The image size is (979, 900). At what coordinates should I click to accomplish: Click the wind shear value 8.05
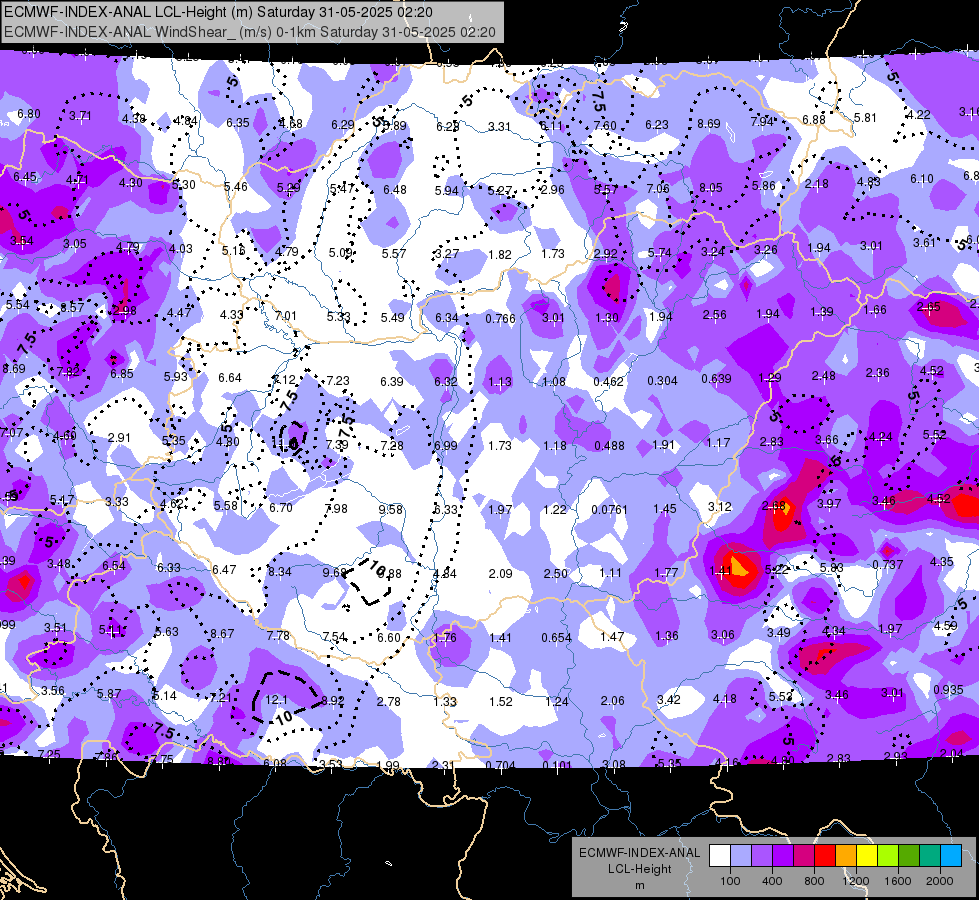[x=711, y=187]
